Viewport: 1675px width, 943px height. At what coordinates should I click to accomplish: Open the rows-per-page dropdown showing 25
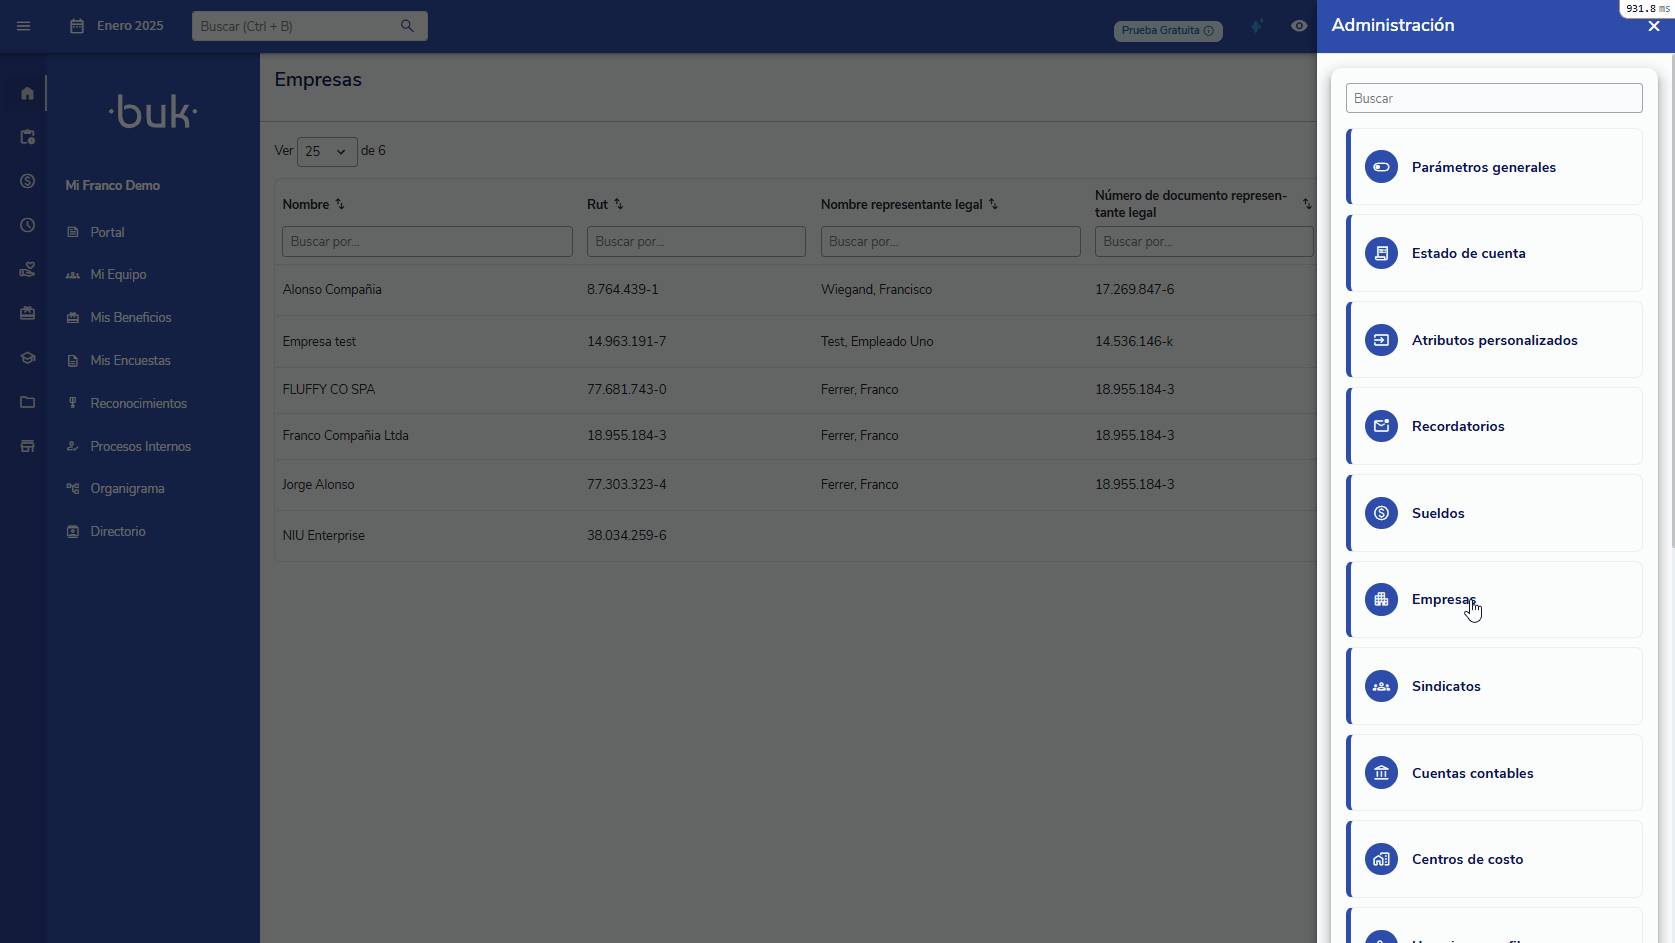(x=327, y=151)
